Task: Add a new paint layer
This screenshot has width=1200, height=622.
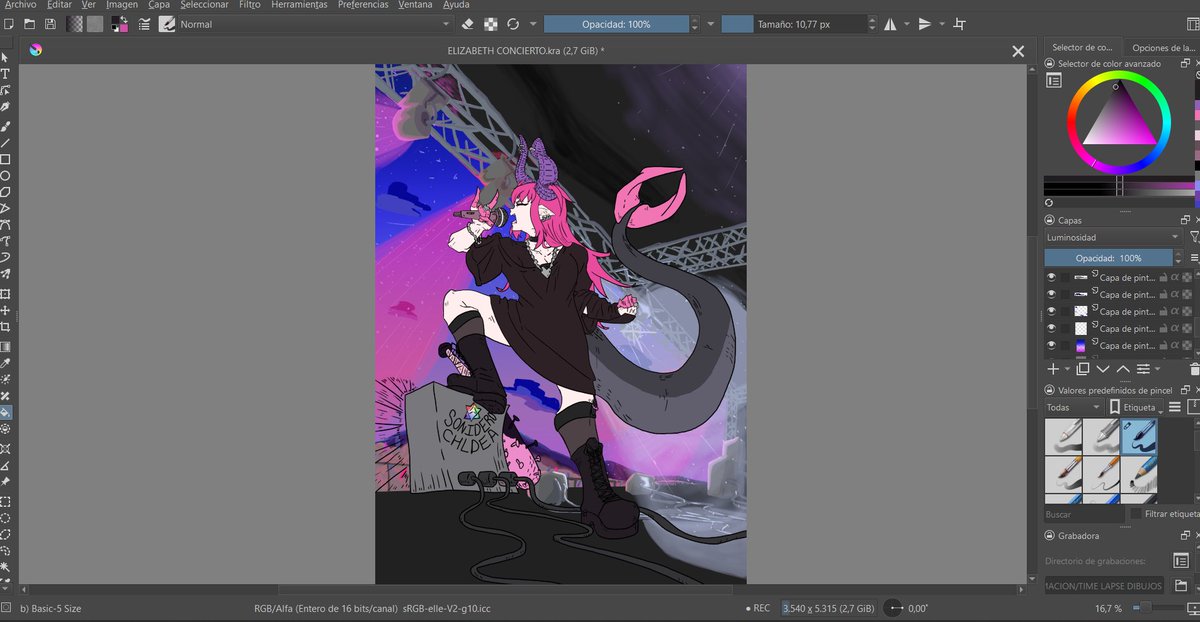Action: click(1053, 369)
